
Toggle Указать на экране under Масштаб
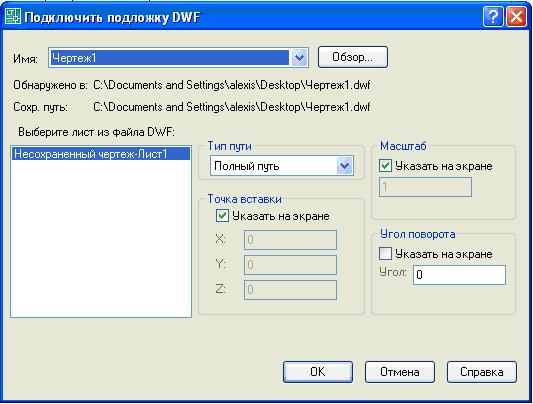(385, 166)
